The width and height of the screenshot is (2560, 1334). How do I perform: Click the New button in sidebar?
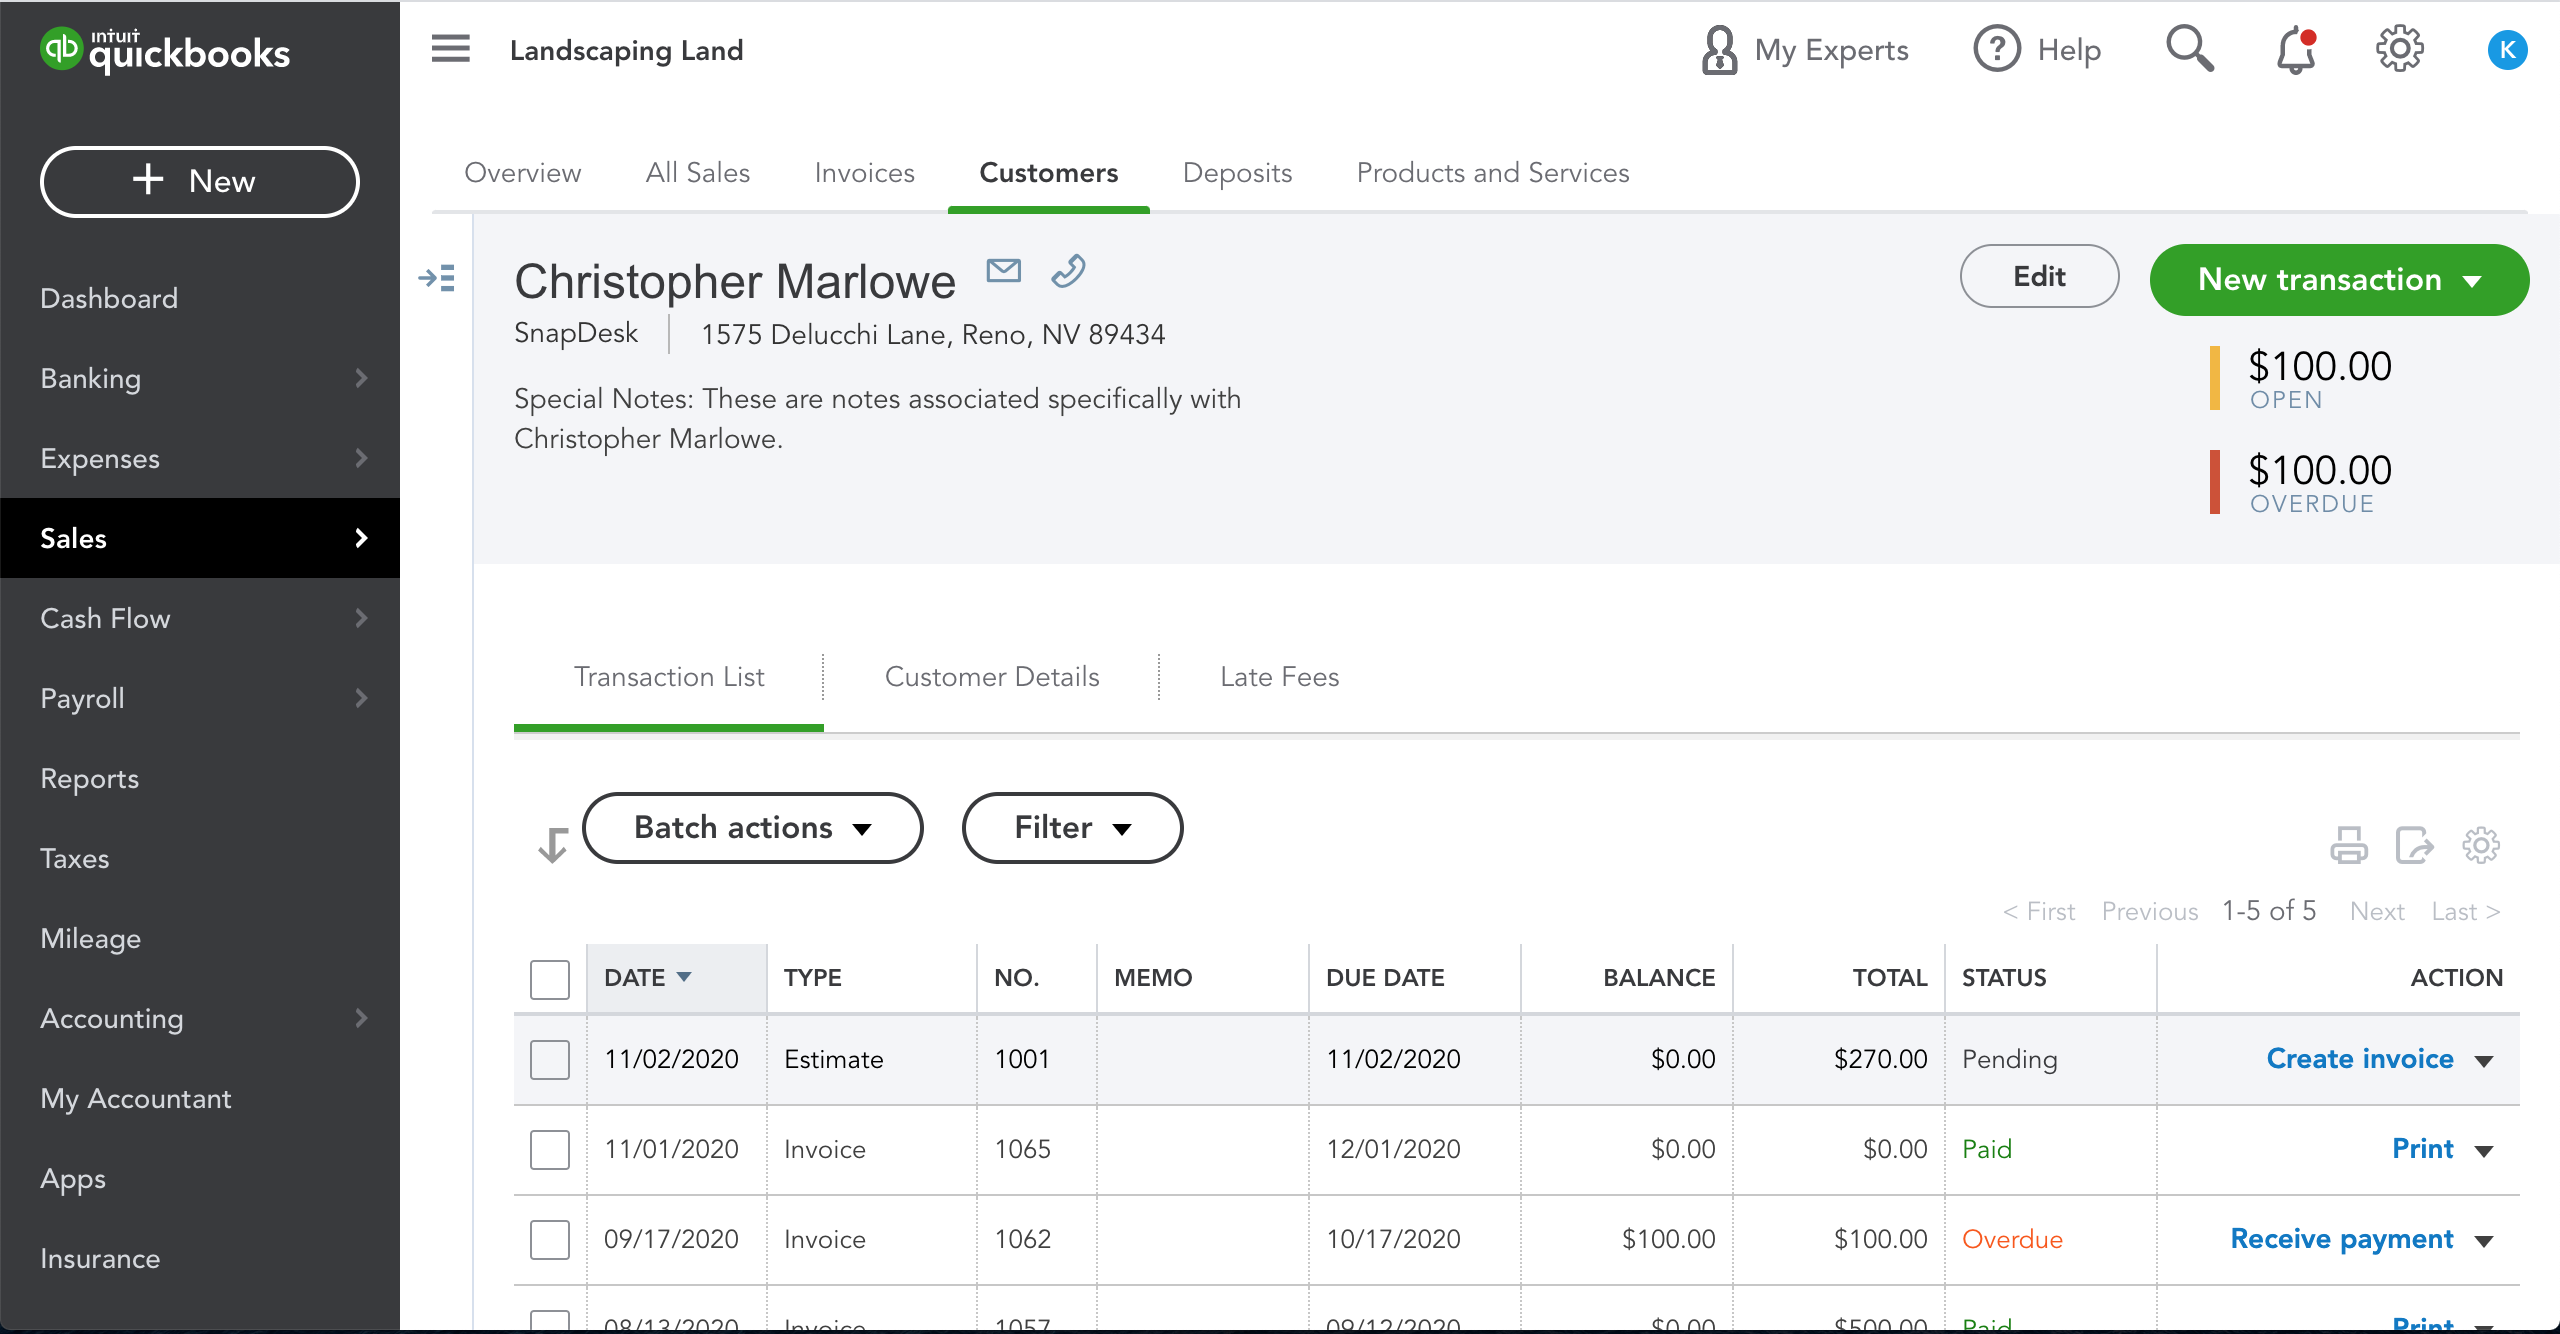pyautogui.click(x=200, y=181)
